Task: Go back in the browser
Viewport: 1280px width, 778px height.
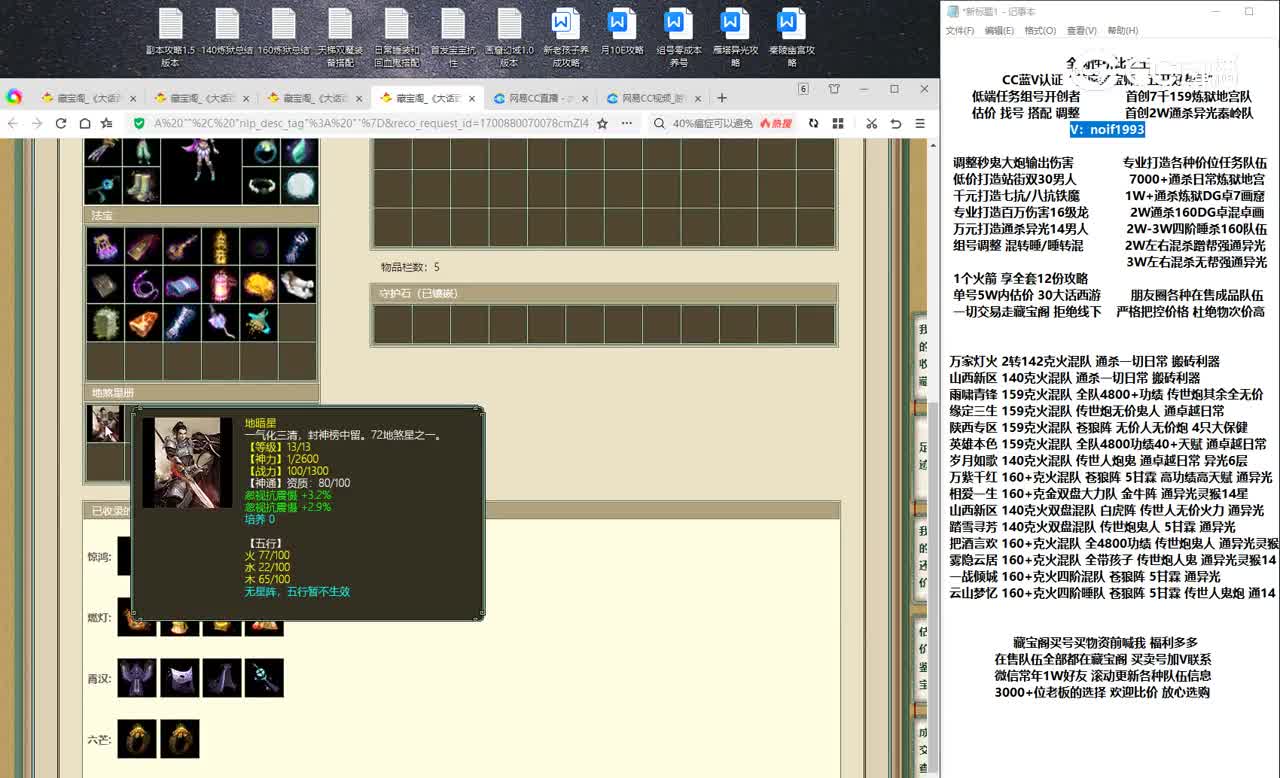Action: [x=13, y=123]
